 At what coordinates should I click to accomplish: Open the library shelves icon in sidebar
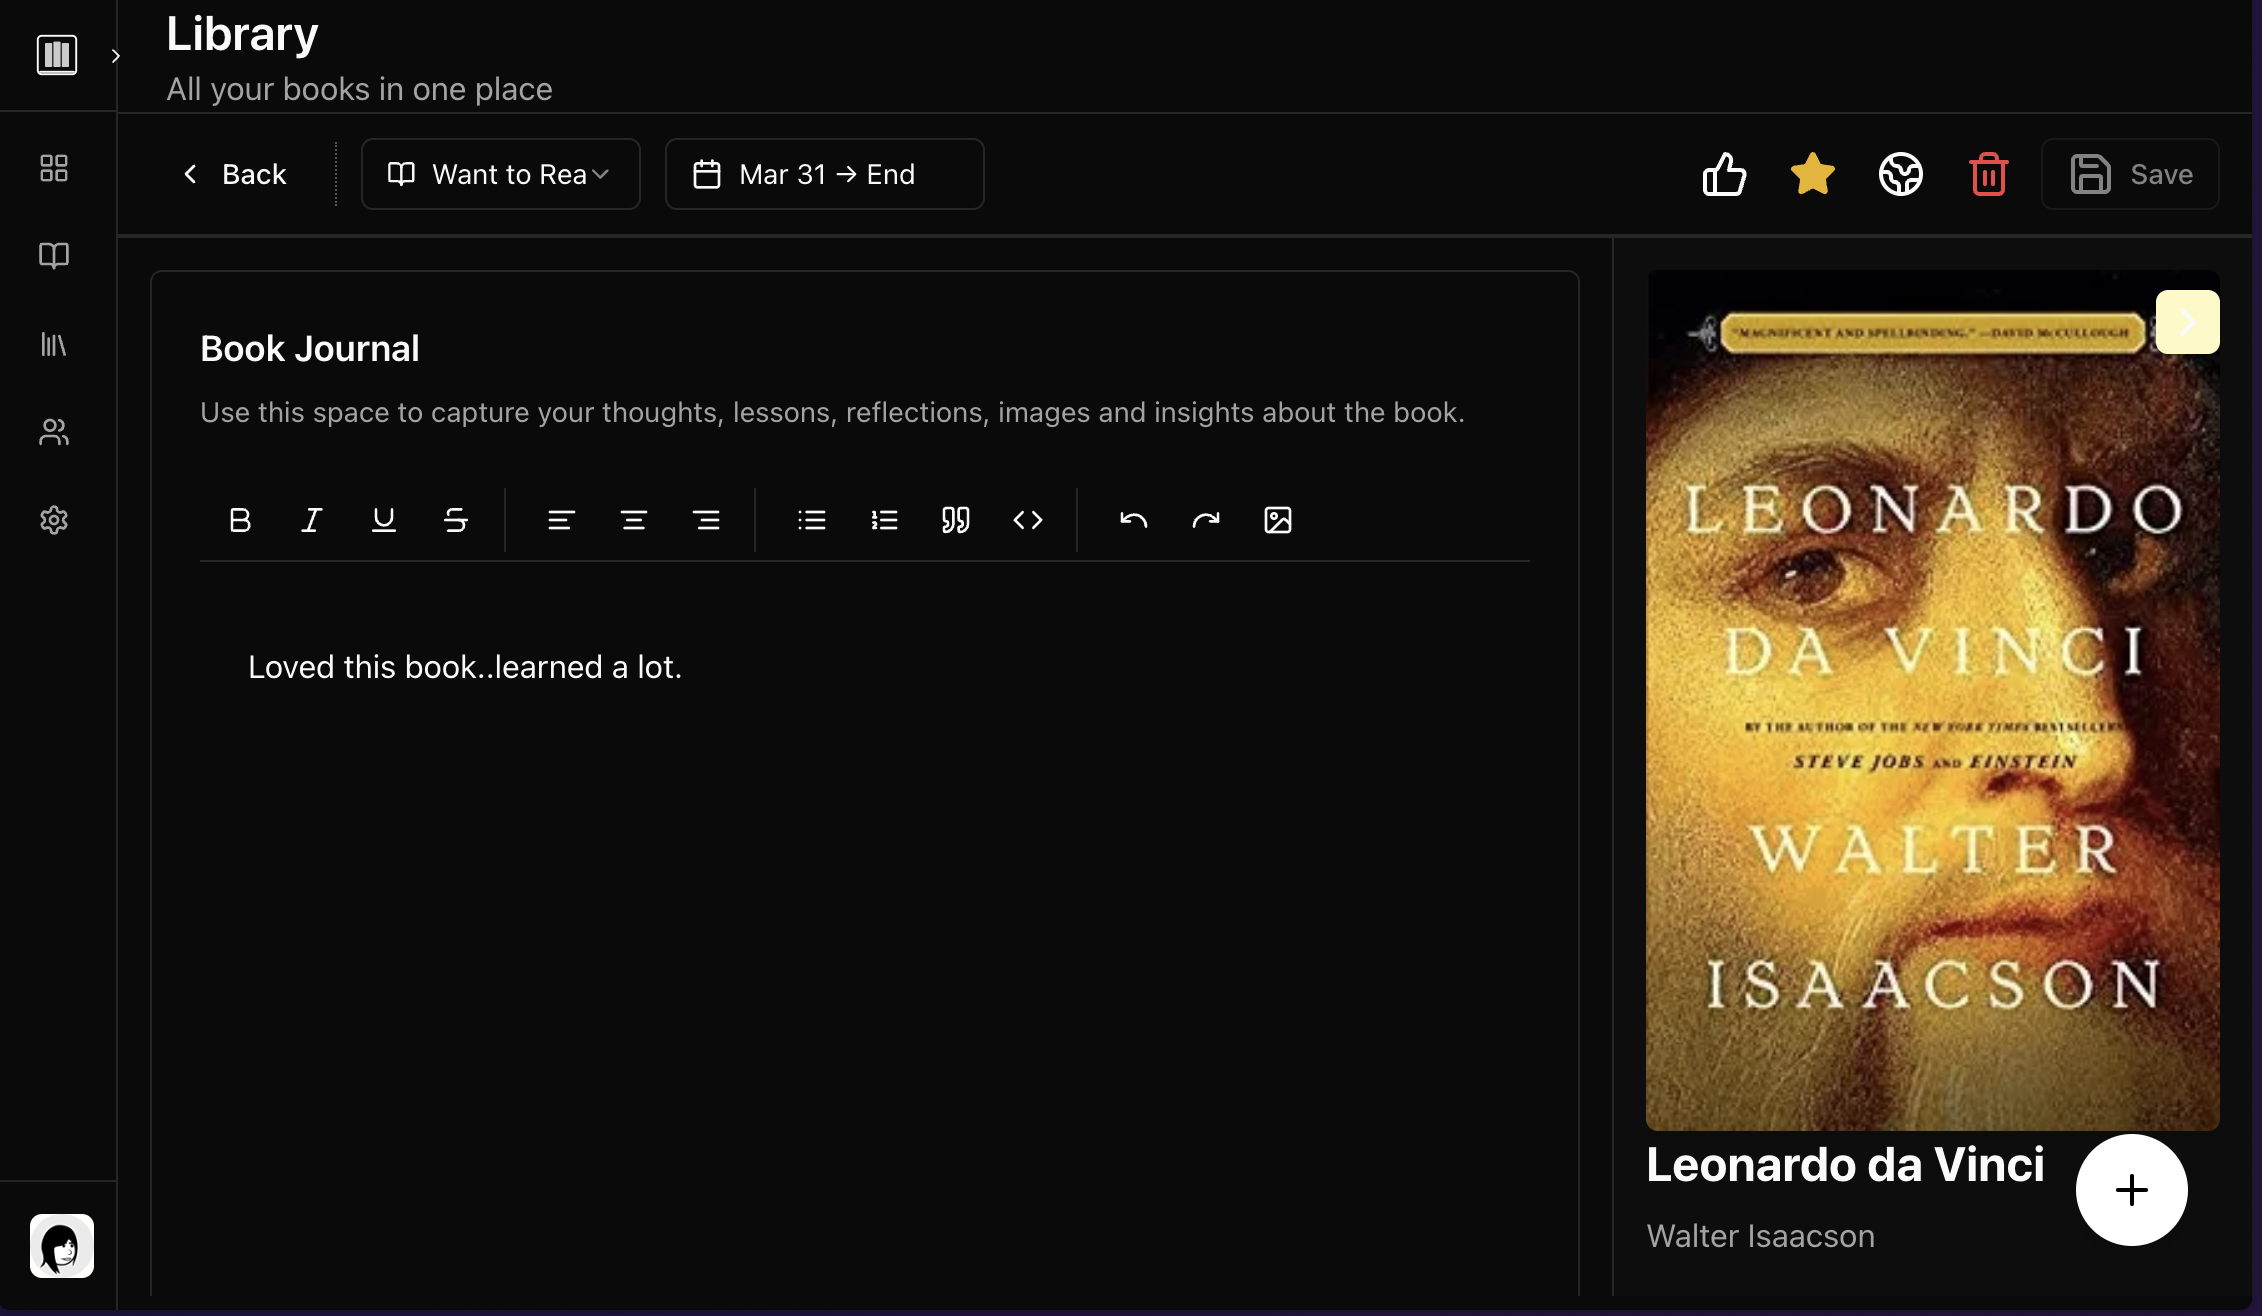(x=54, y=344)
